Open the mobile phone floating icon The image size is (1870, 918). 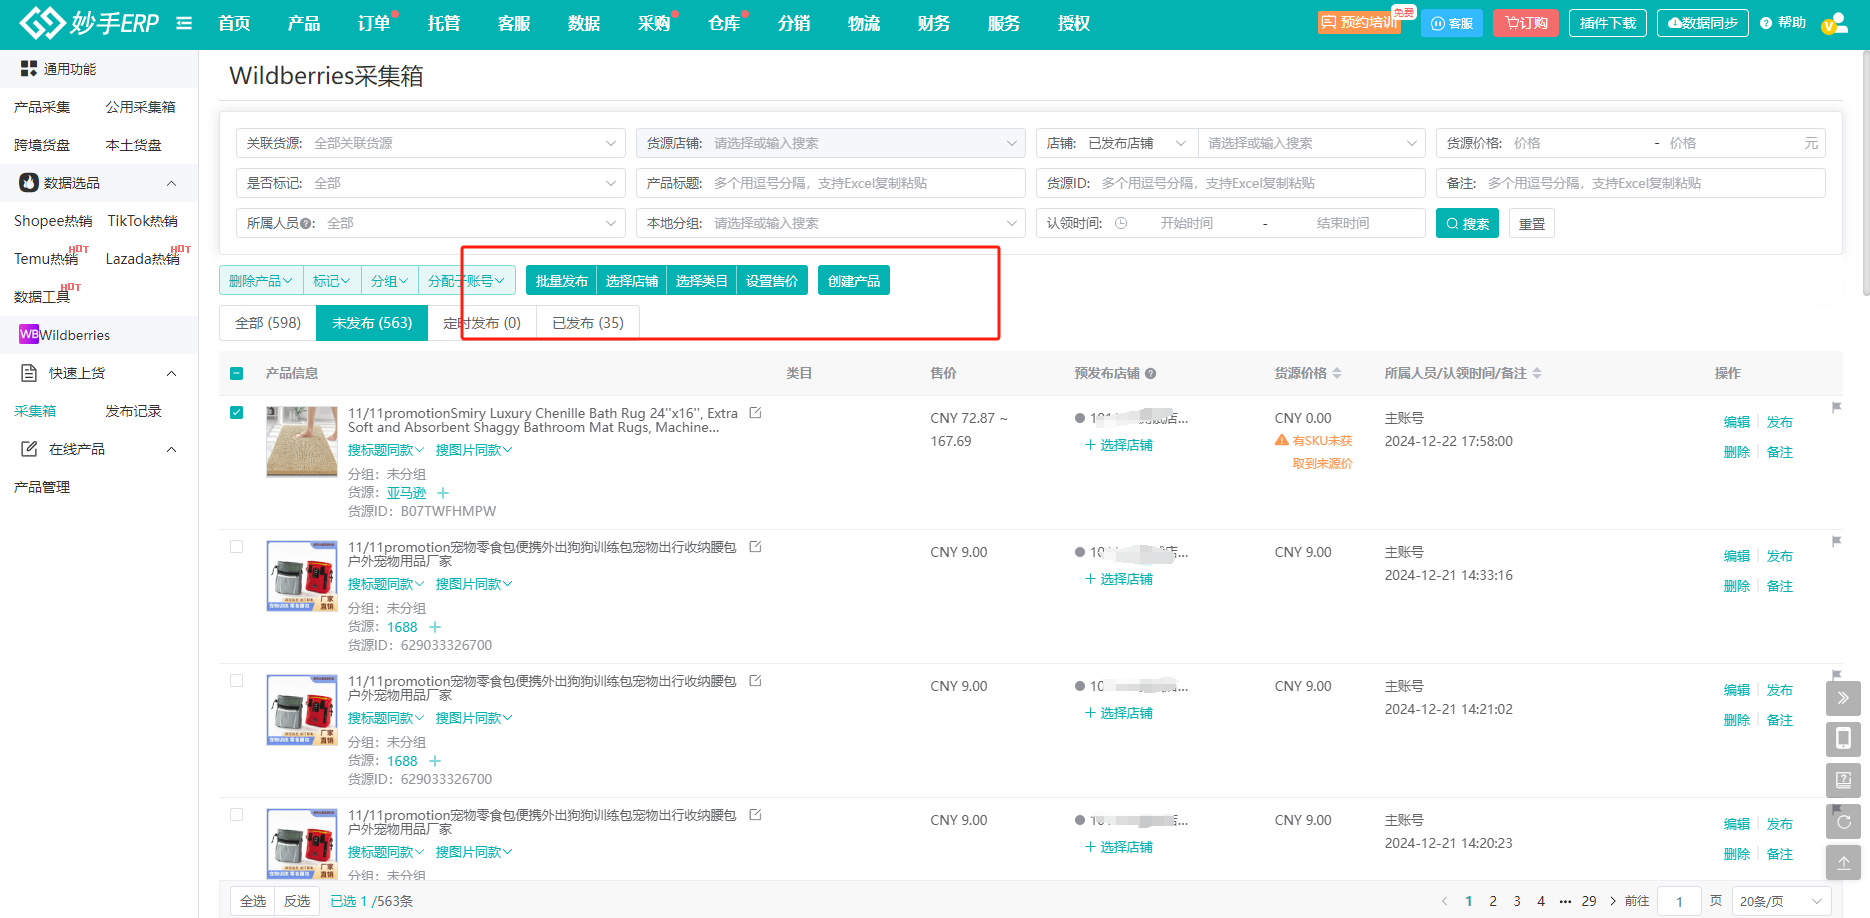[x=1843, y=739]
